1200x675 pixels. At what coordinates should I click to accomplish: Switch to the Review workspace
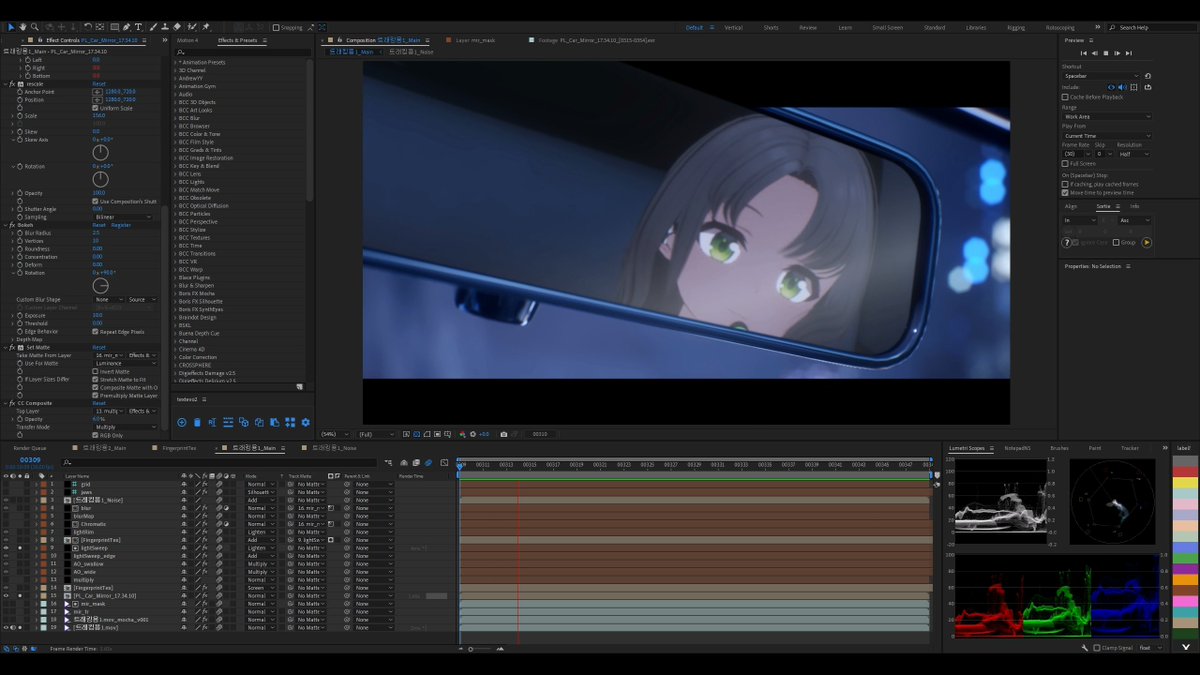pyautogui.click(x=808, y=28)
